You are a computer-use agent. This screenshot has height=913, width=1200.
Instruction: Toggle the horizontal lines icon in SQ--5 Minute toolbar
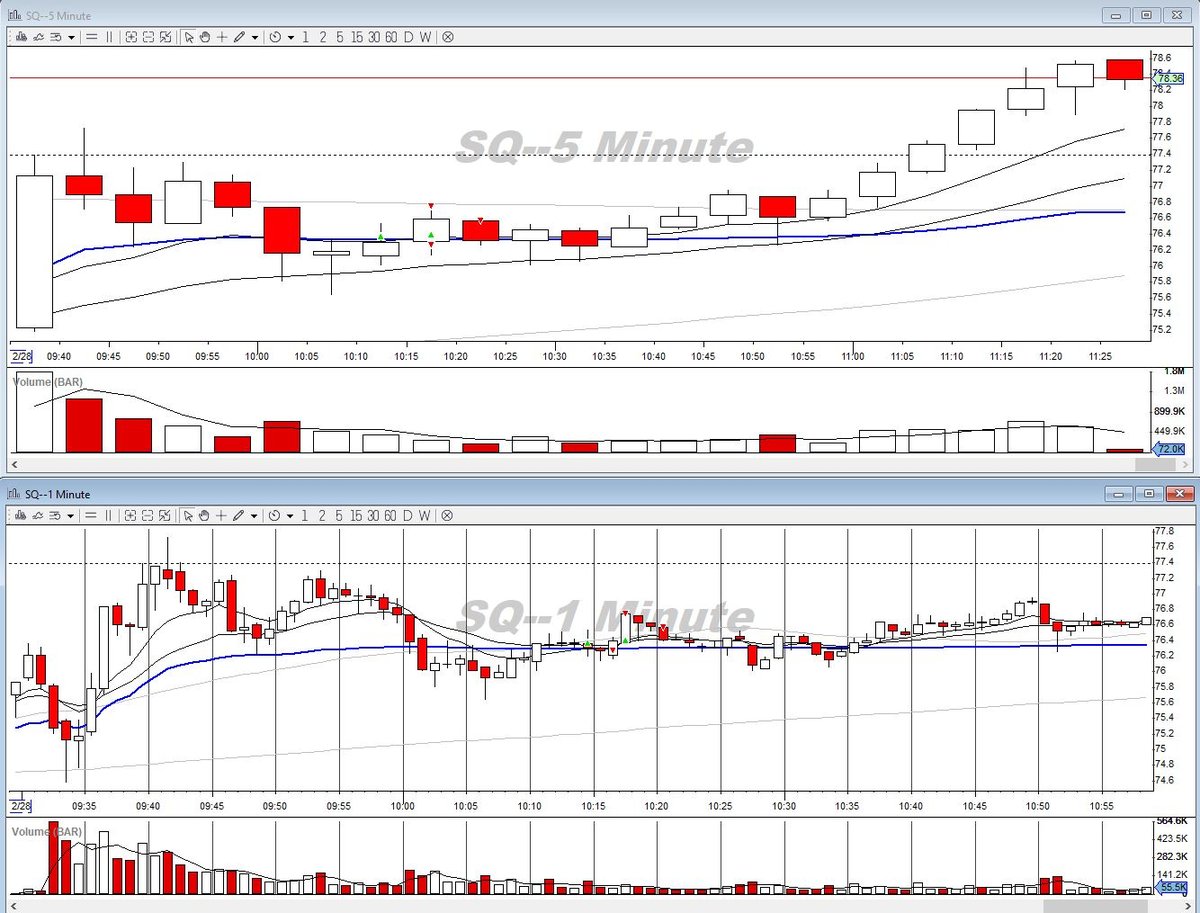91,37
